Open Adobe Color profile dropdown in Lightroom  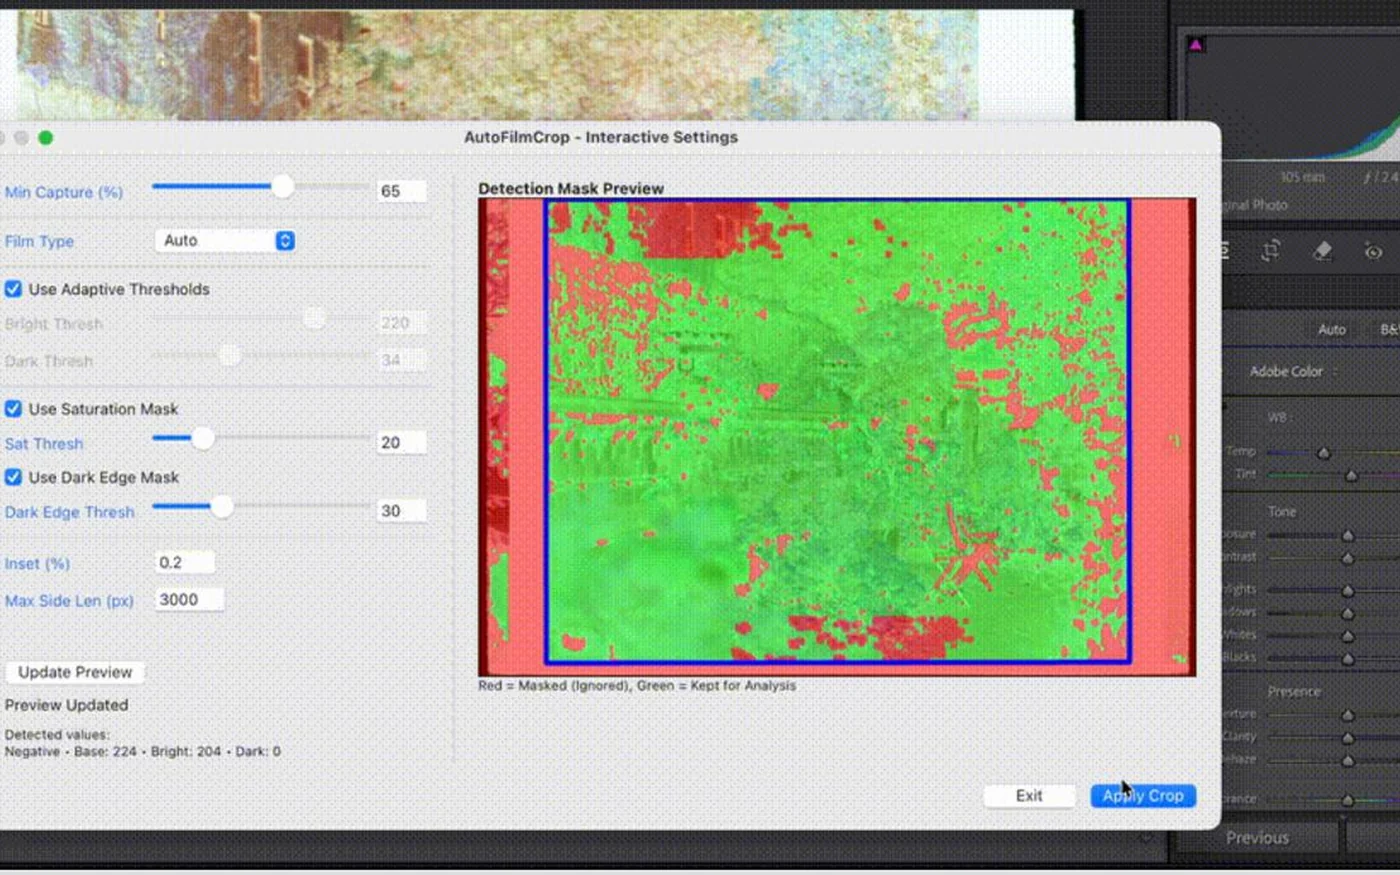(x=1293, y=371)
